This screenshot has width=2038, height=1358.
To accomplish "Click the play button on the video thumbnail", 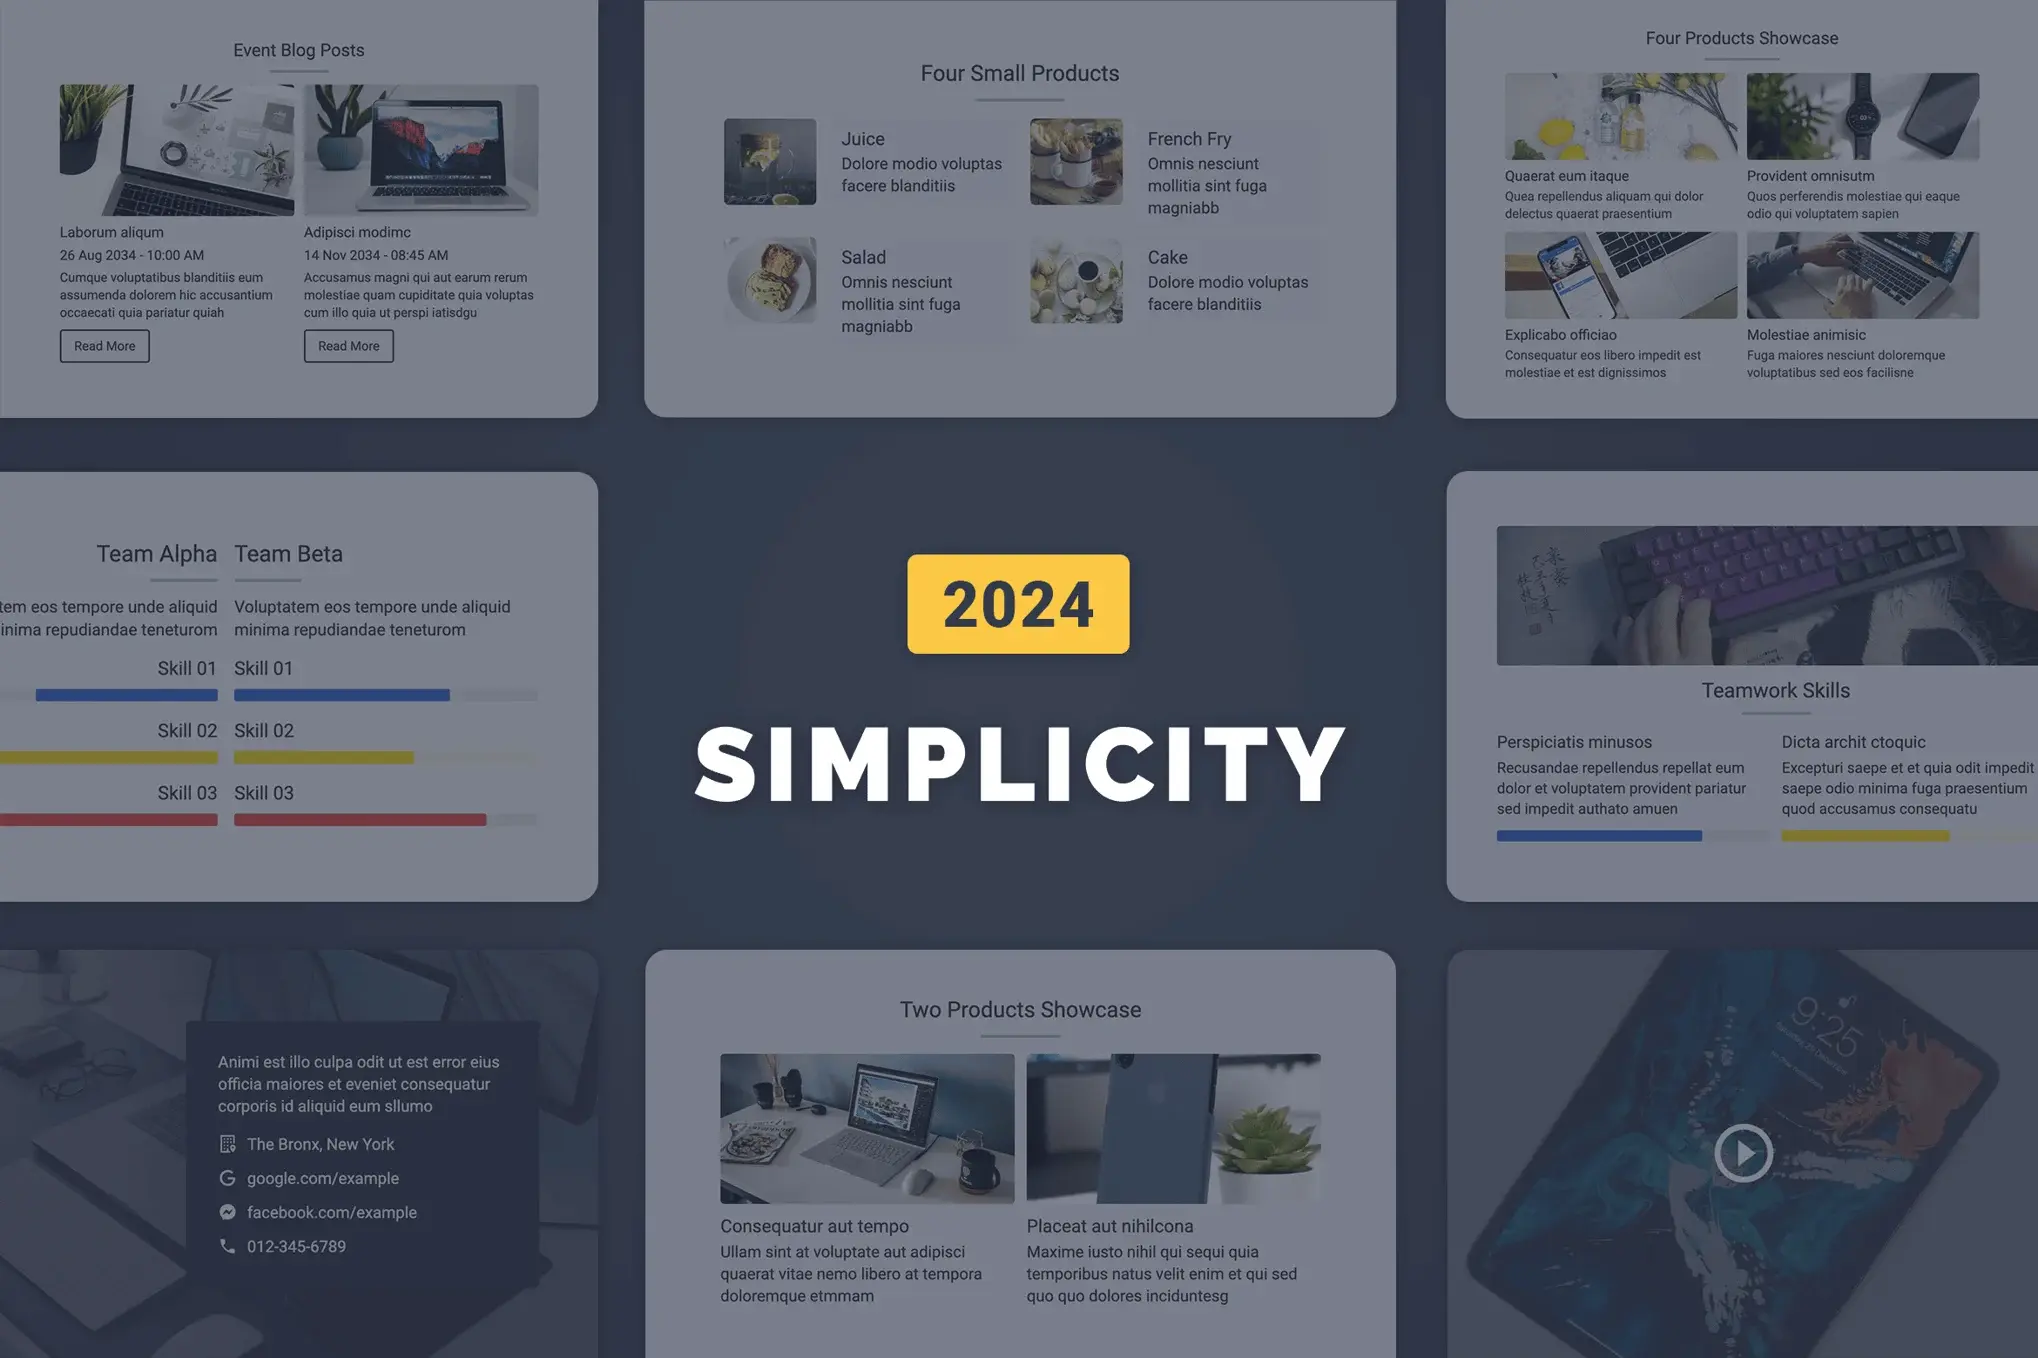I will [1744, 1152].
